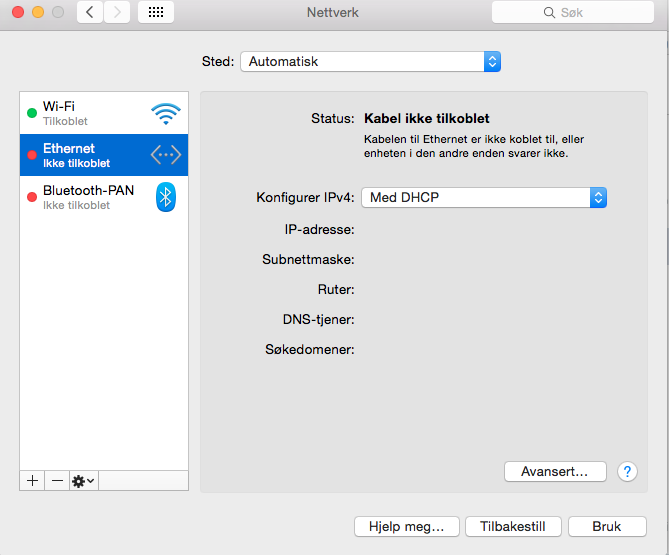This screenshot has height=555, width=669.
Task: Apply changes with Bruk button
Action: 607,526
